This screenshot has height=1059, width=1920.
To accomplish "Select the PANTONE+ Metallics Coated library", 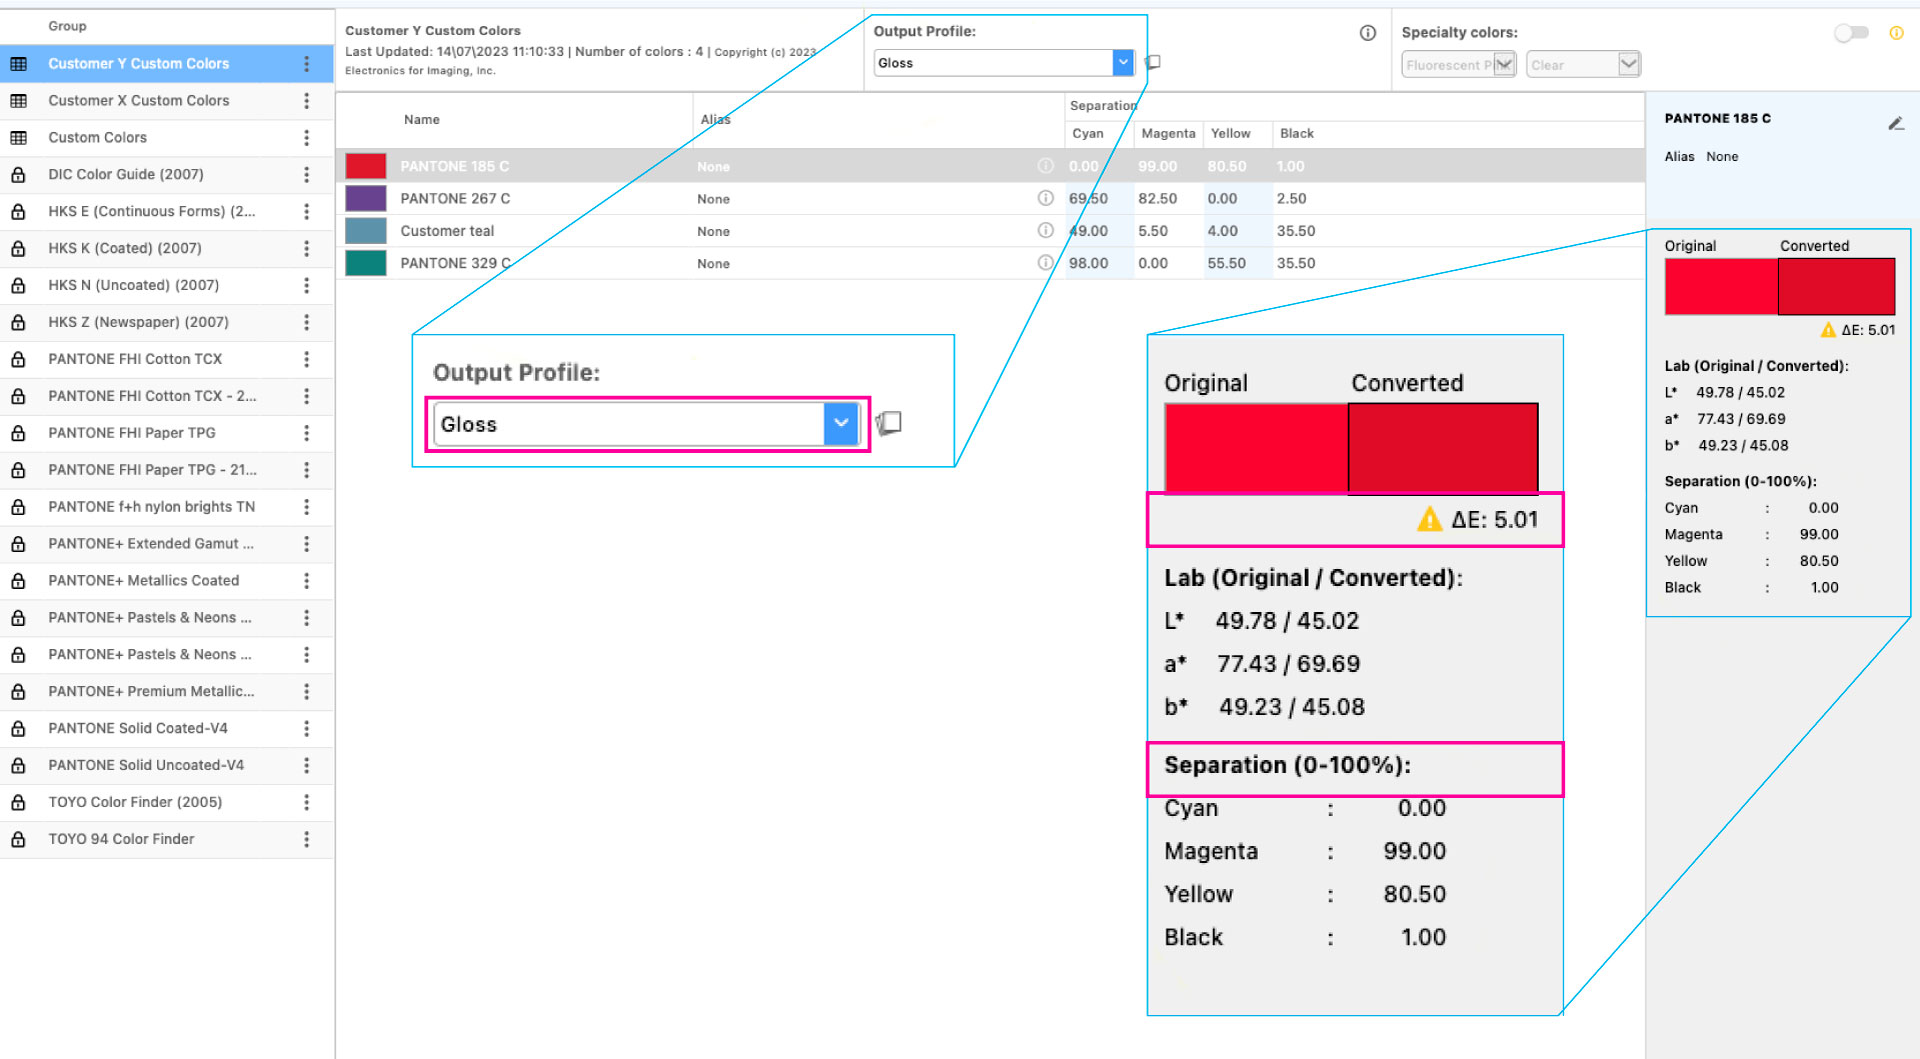I will [144, 580].
